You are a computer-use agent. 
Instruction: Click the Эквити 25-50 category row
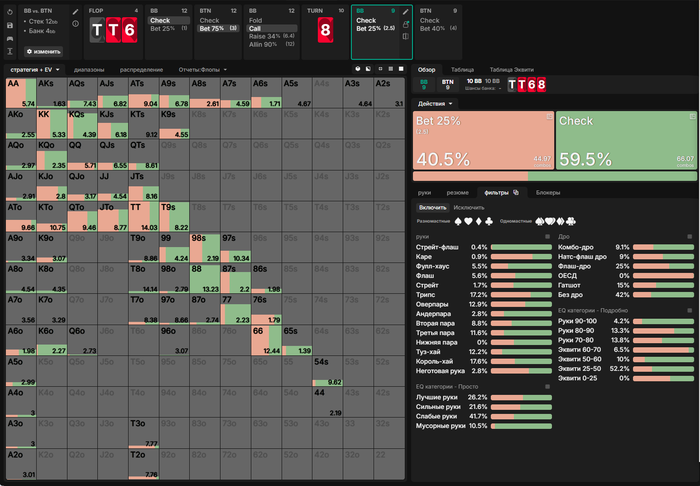click(x=625, y=369)
